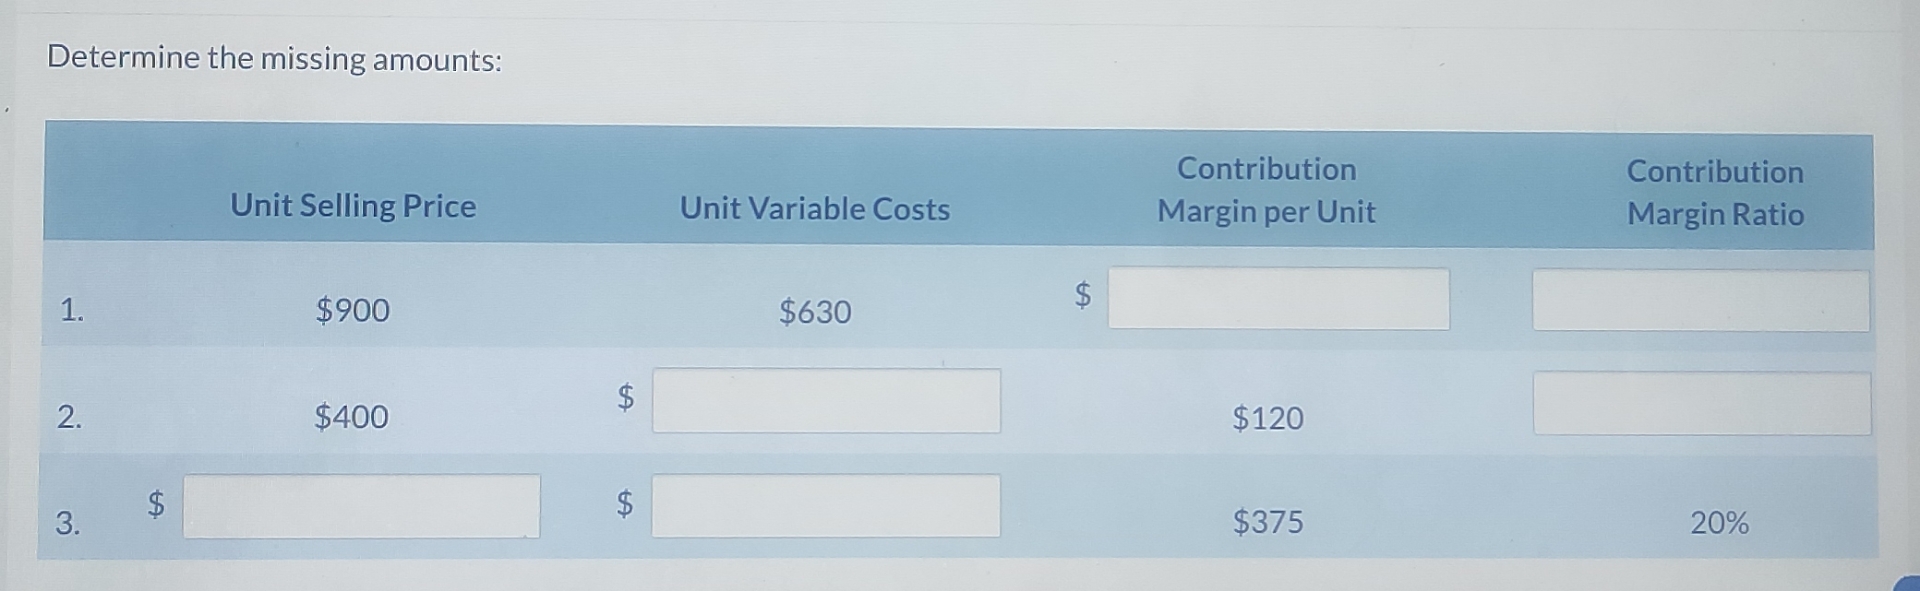Select the $630 variable cost value
Image resolution: width=1920 pixels, height=591 pixels.
pos(814,313)
